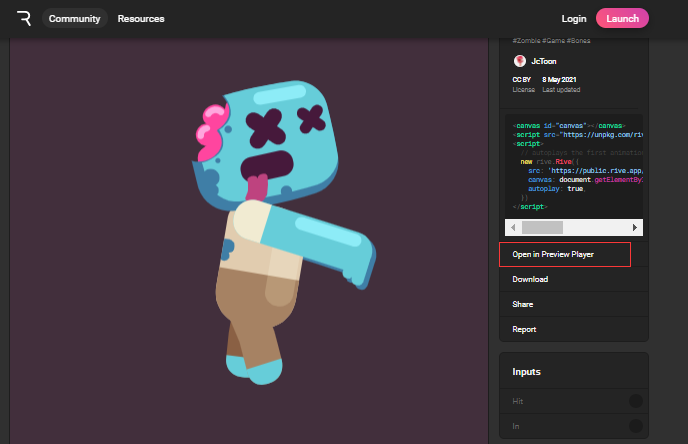This screenshot has height=444, width=688.
Task: Click the Rive logo icon
Action: click(x=24, y=18)
